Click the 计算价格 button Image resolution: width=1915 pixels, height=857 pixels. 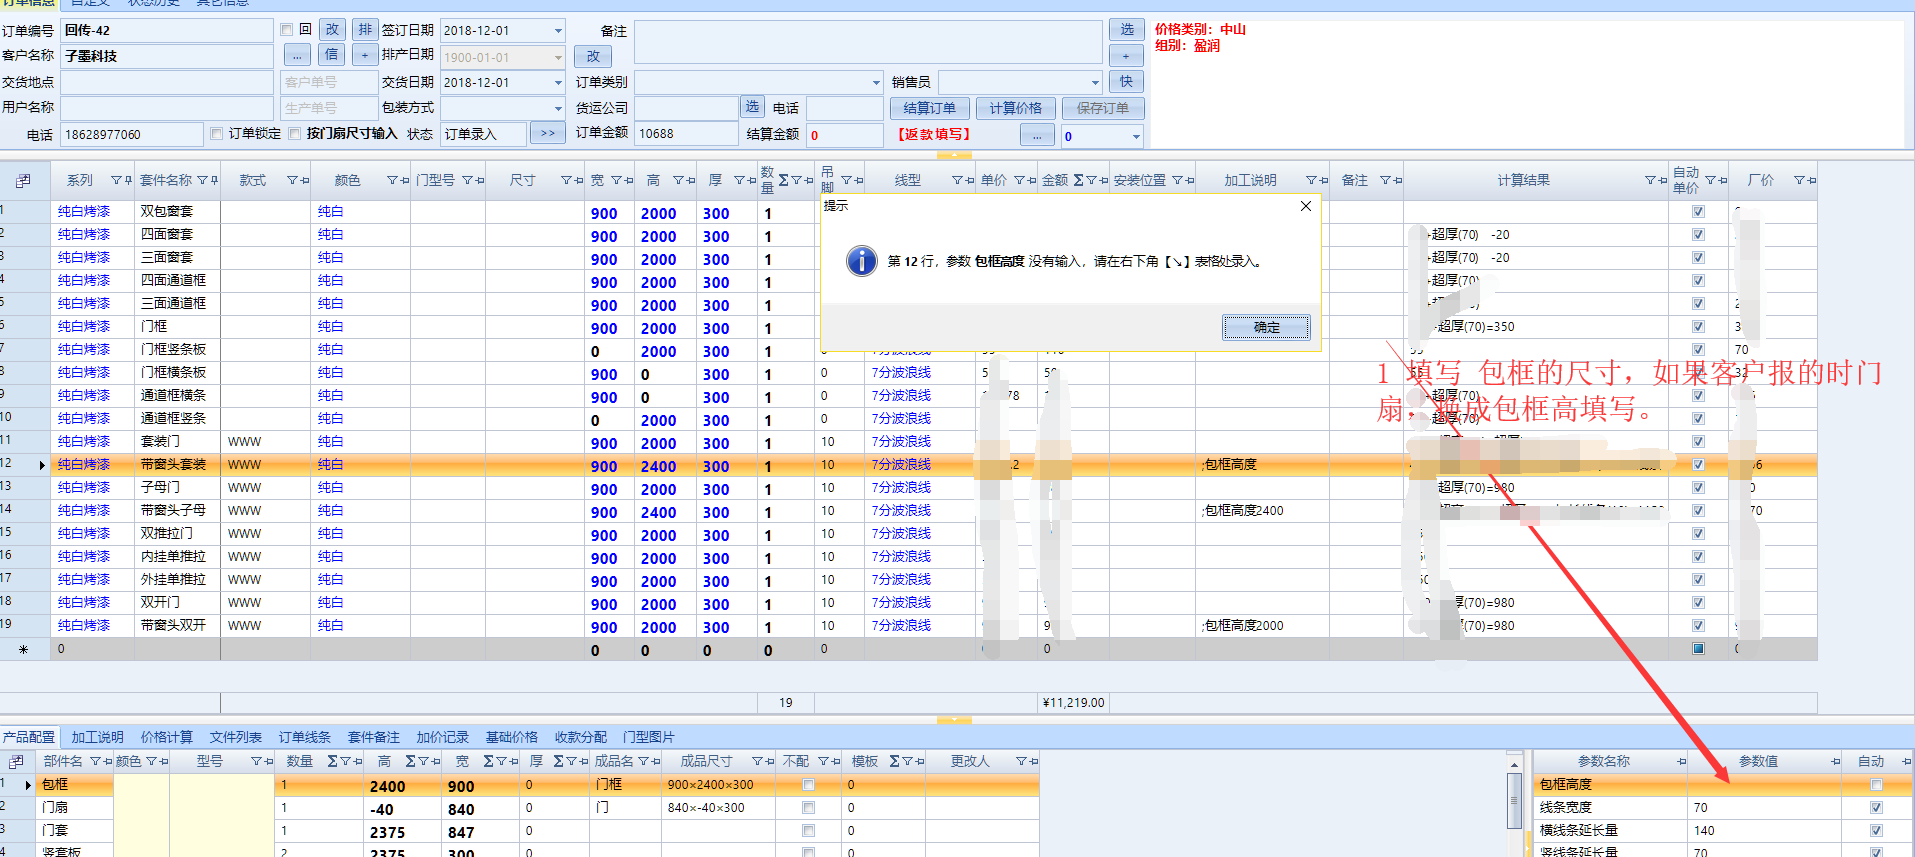click(1015, 108)
